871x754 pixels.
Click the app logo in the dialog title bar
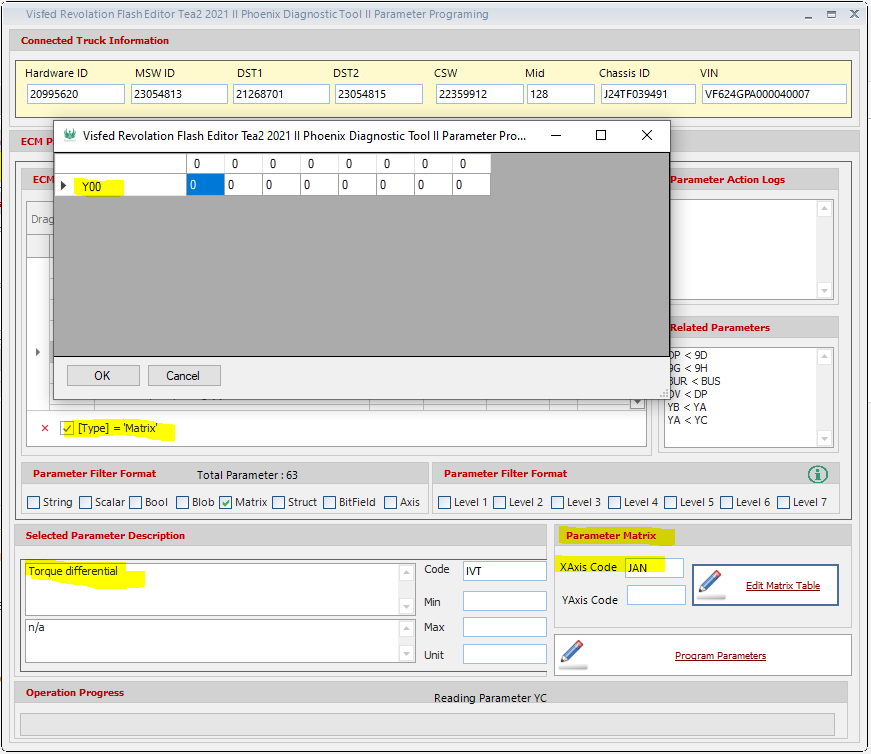[69, 135]
